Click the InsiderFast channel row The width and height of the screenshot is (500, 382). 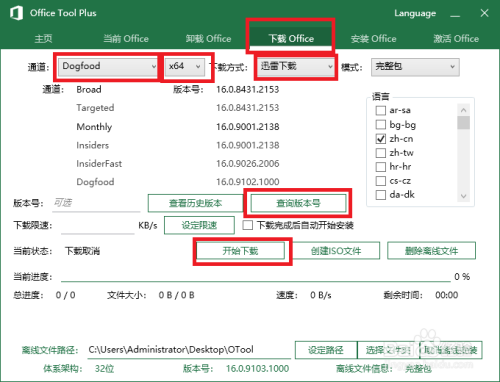click(x=99, y=163)
